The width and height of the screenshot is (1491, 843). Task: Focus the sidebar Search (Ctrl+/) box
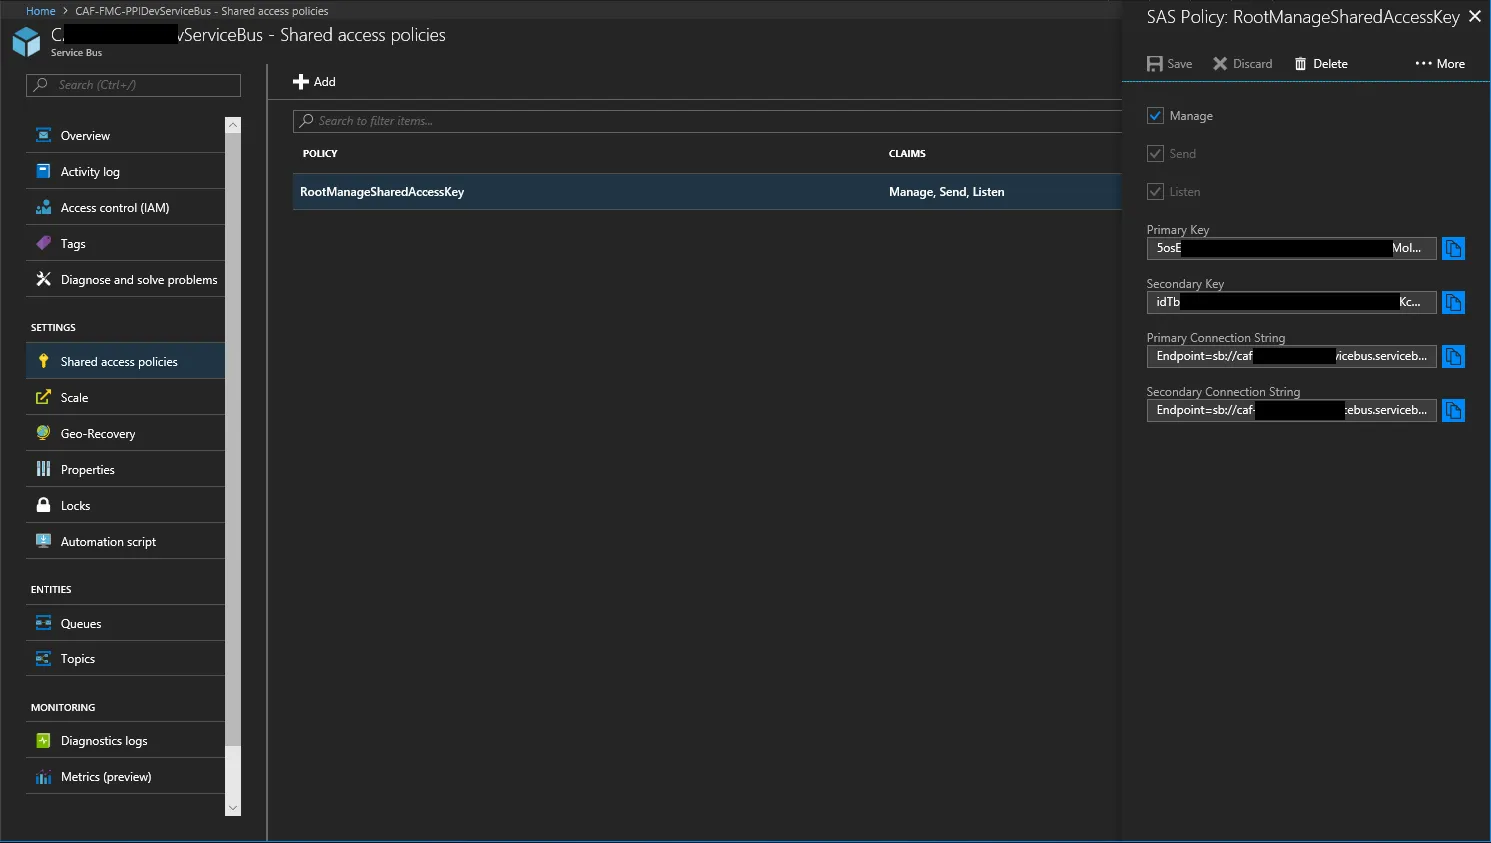(x=133, y=85)
